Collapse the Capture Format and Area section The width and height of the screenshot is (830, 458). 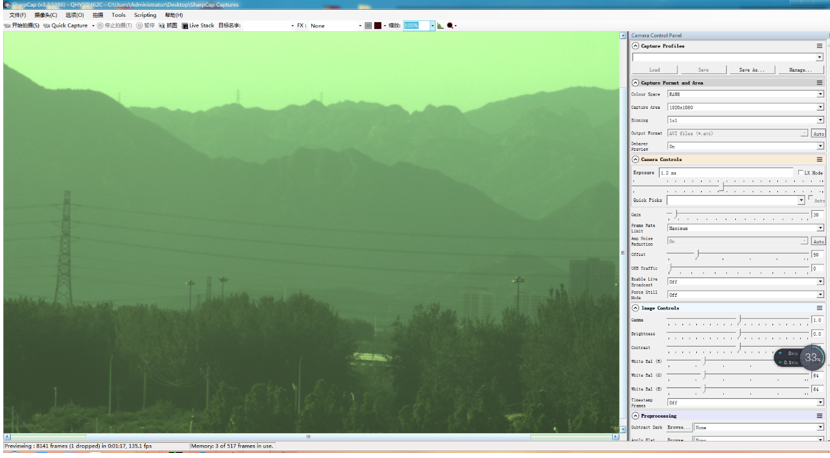(636, 83)
